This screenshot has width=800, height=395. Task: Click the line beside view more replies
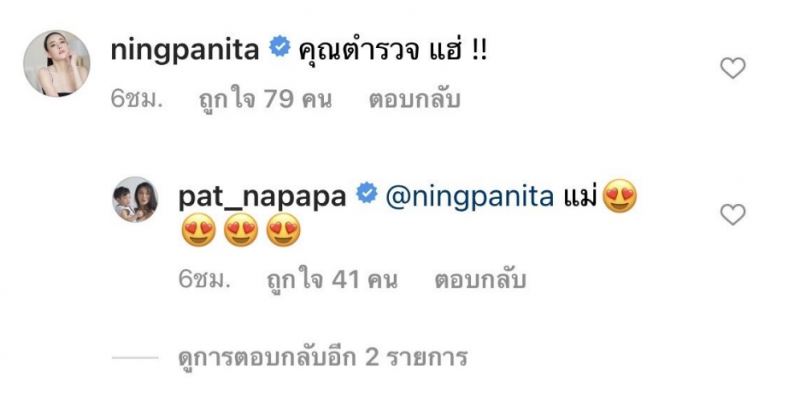[135, 358]
